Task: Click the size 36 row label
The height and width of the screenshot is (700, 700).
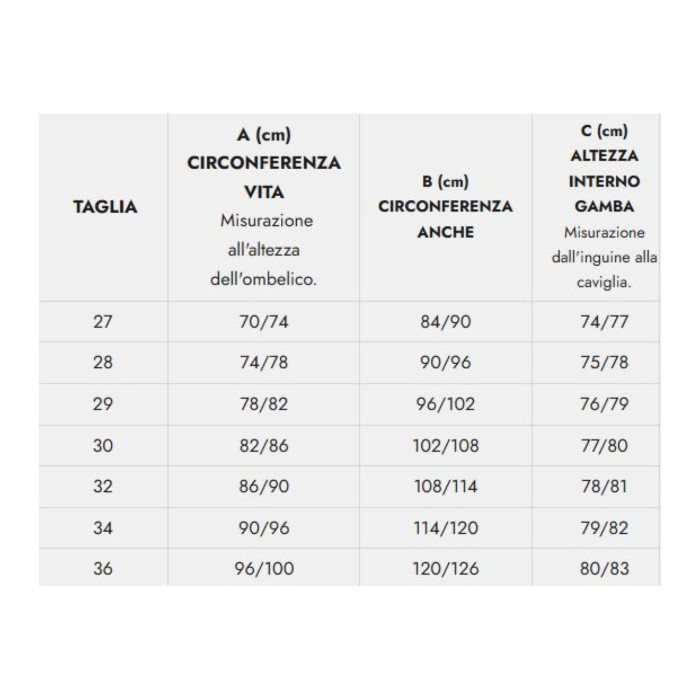Action: pyautogui.click(x=103, y=569)
